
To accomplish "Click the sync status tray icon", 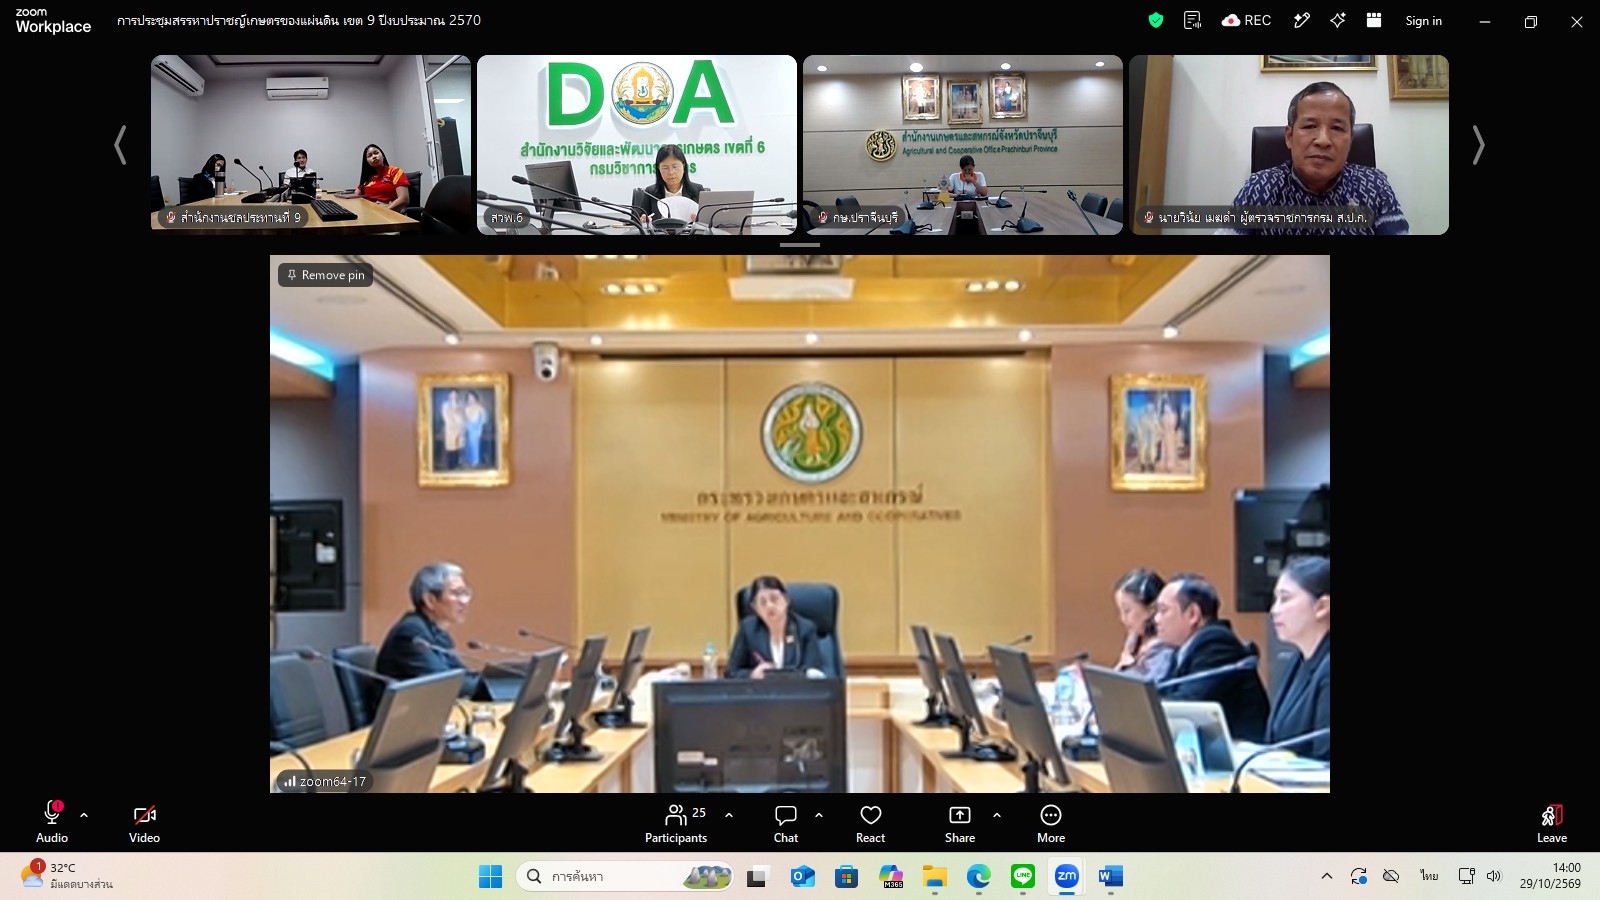I will (x=1359, y=876).
